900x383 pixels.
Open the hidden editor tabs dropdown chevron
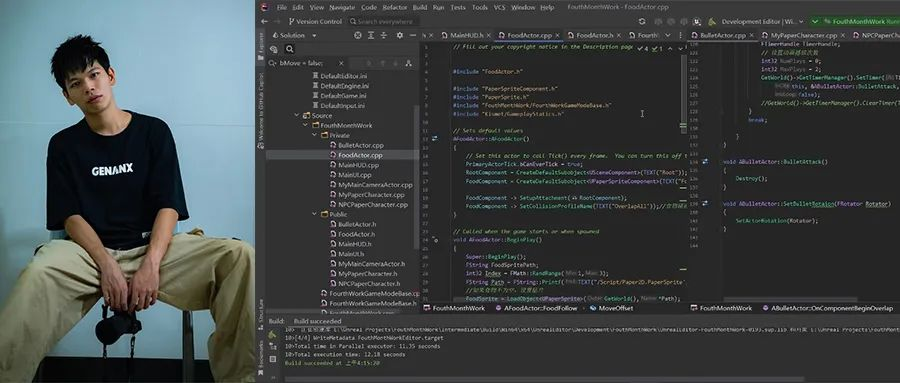[669, 35]
